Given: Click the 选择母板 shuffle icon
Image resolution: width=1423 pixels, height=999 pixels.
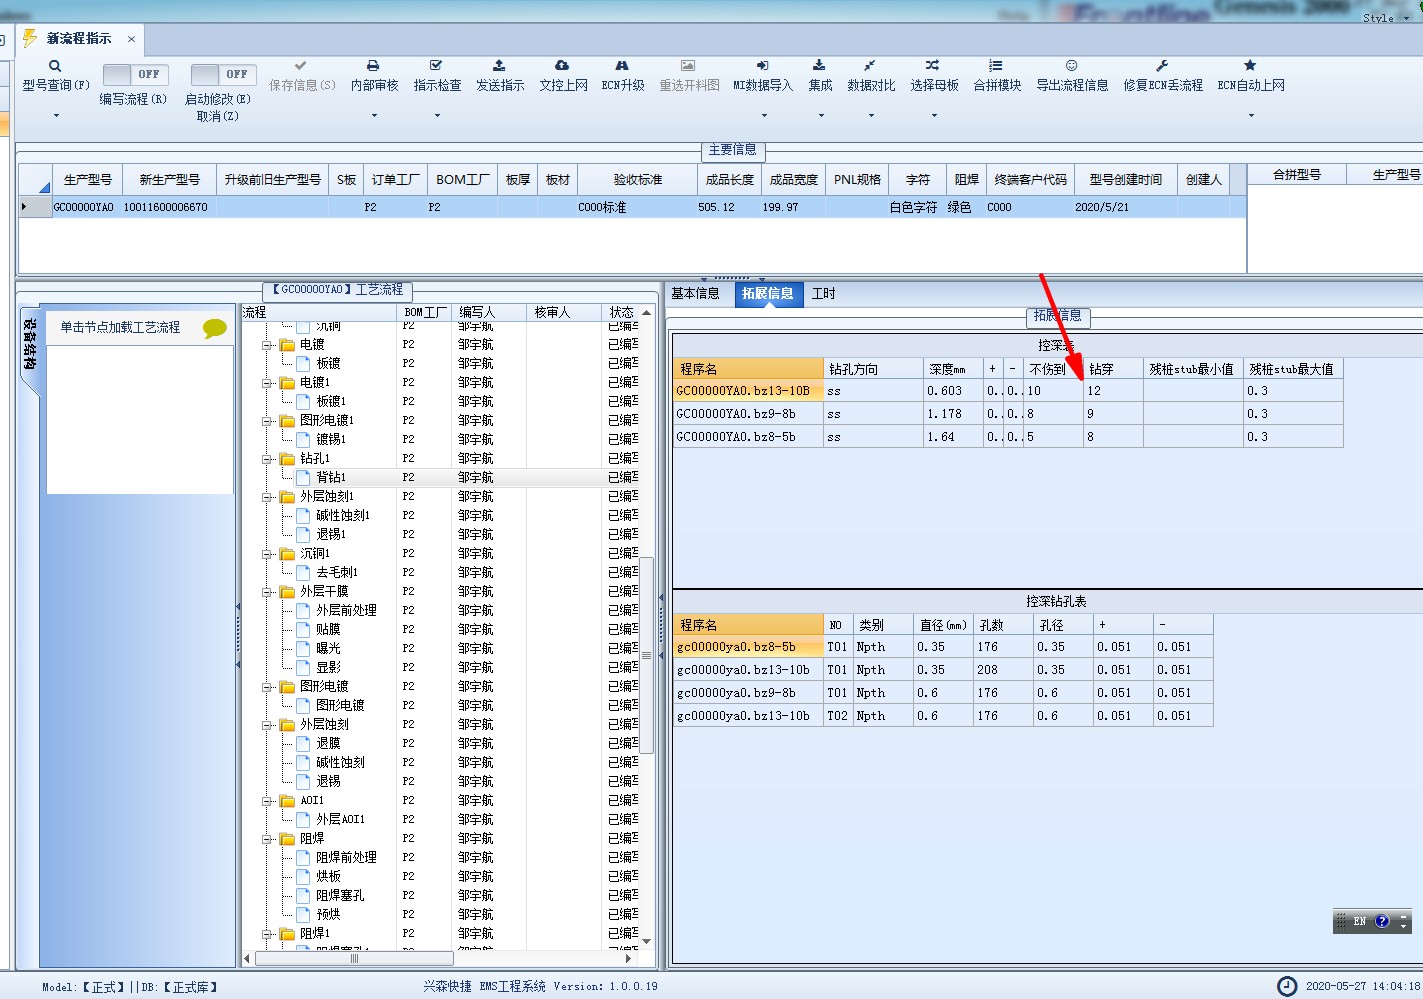Looking at the screenshot, I should (x=933, y=66).
